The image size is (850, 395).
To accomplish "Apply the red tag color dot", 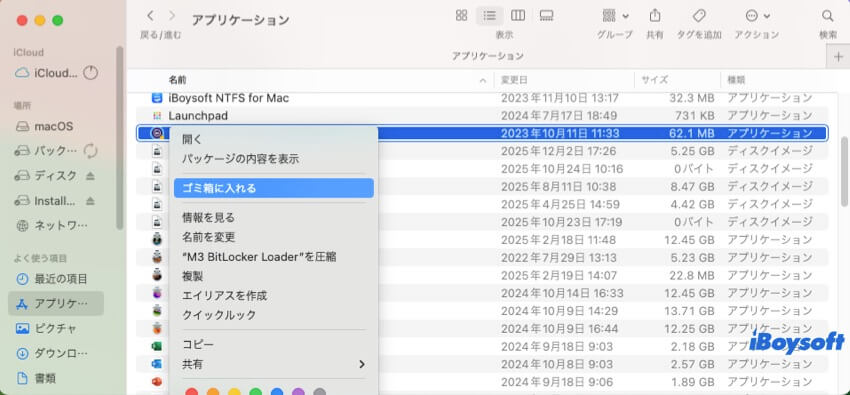I will (191, 393).
